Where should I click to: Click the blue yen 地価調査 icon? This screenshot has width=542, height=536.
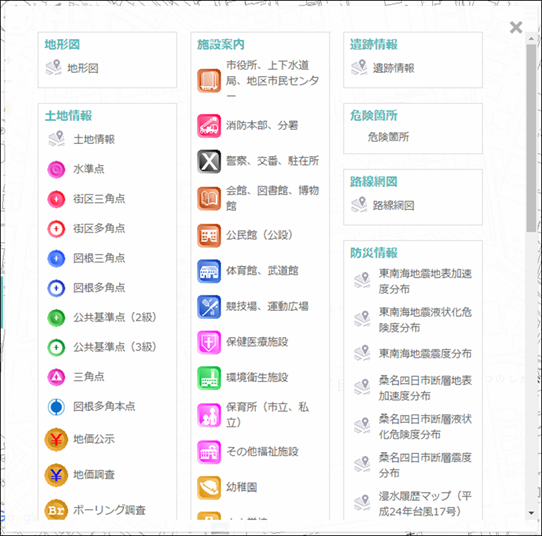coord(56,475)
